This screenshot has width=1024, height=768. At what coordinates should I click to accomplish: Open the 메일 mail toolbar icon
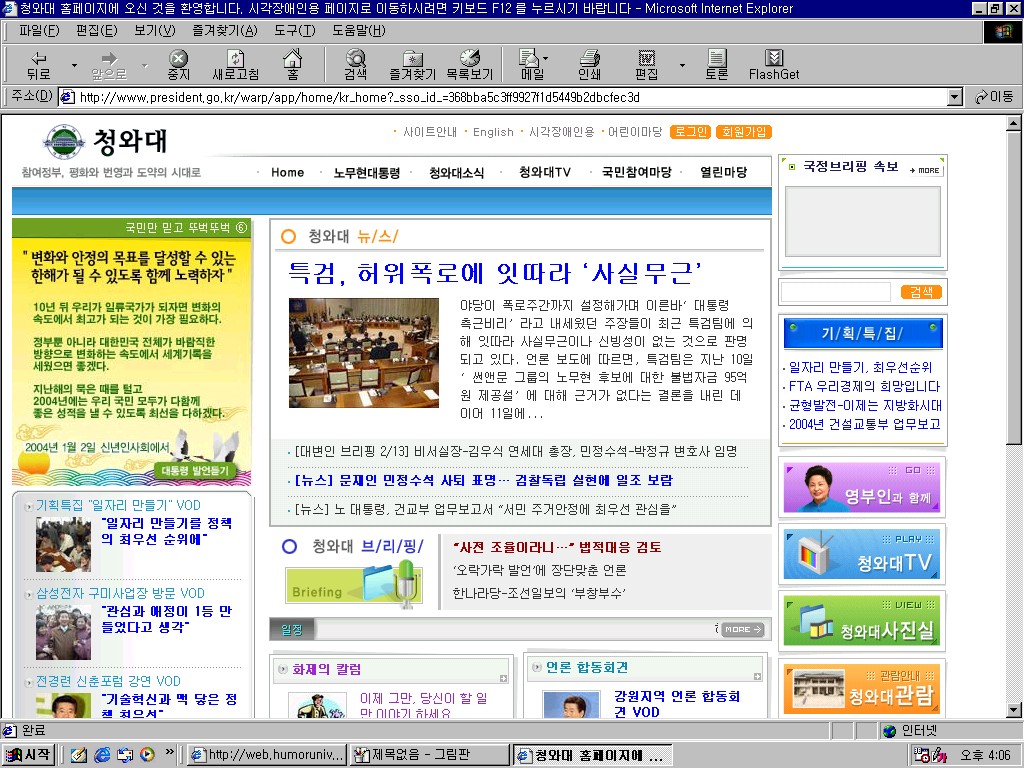[x=531, y=65]
